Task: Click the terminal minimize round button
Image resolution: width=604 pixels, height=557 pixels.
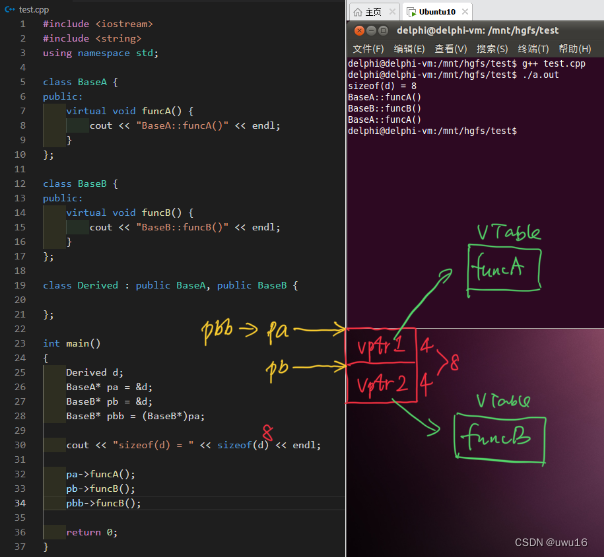Action: (371, 31)
